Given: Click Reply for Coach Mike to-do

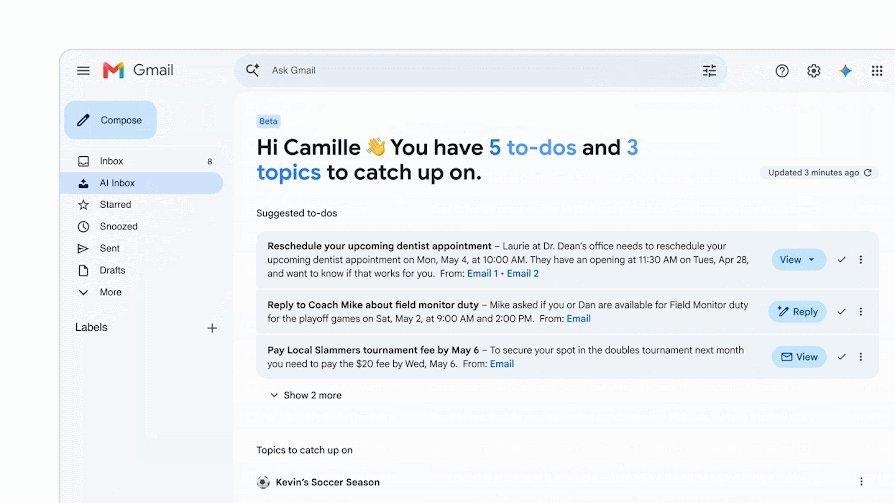Looking at the screenshot, I should pyautogui.click(x=797, y=312).
